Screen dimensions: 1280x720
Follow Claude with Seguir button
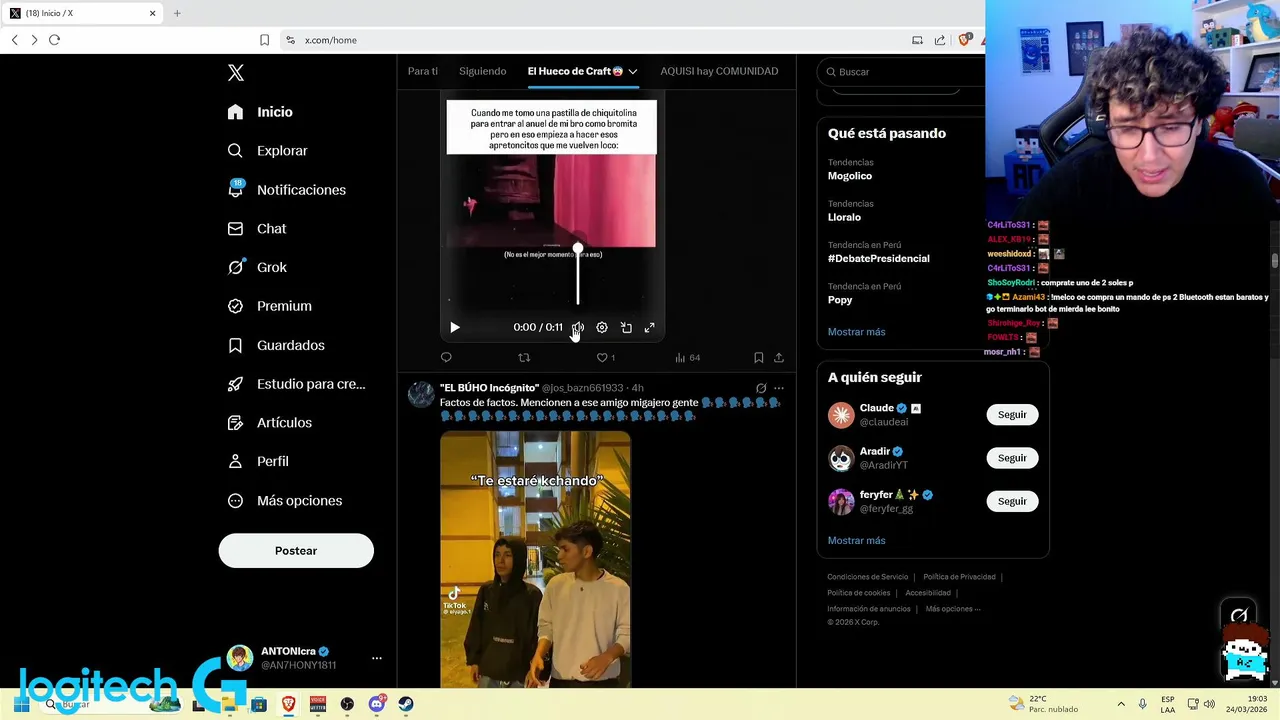coord(1012,415)
